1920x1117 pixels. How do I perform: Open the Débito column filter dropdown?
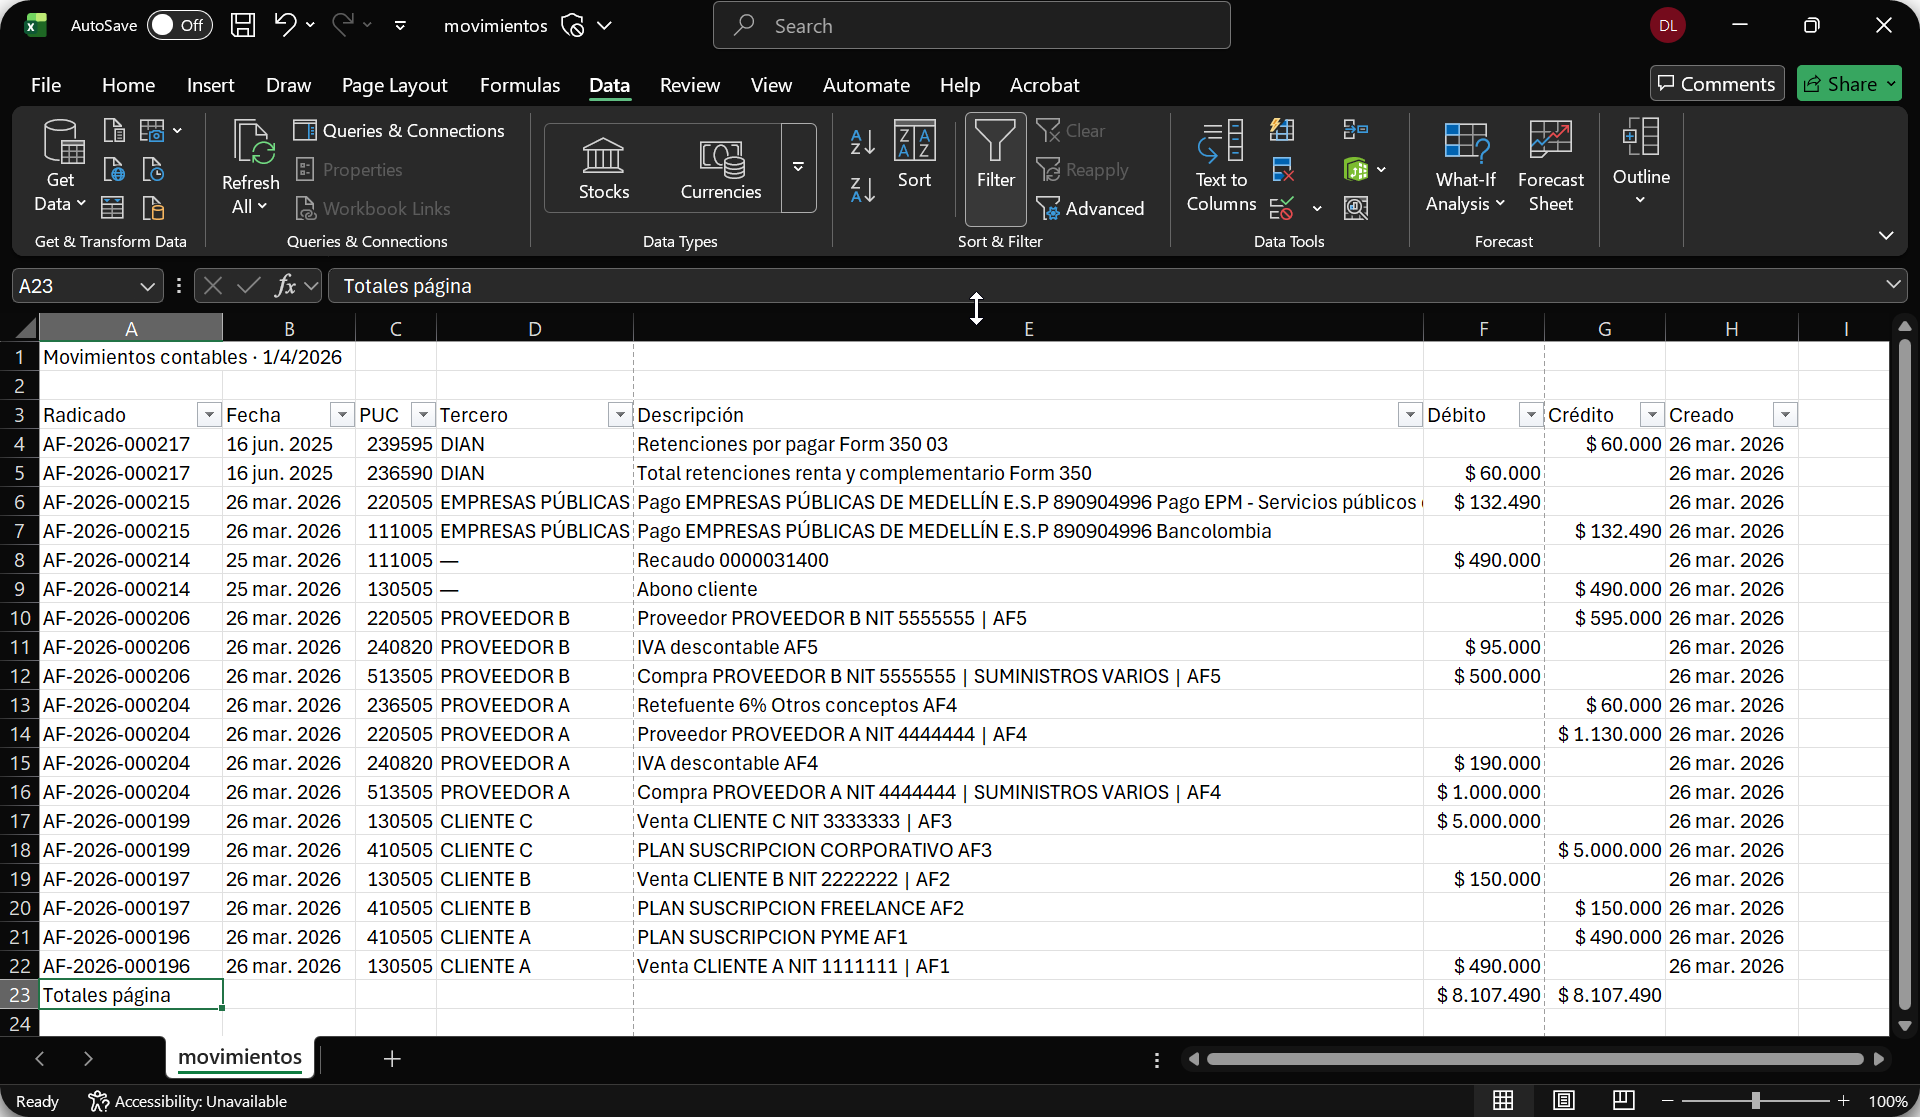(1530, 415)
